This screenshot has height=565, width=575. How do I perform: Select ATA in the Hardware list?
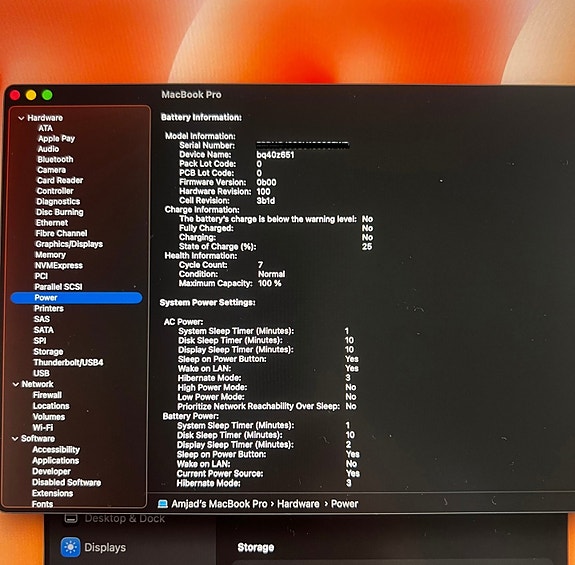45,128
